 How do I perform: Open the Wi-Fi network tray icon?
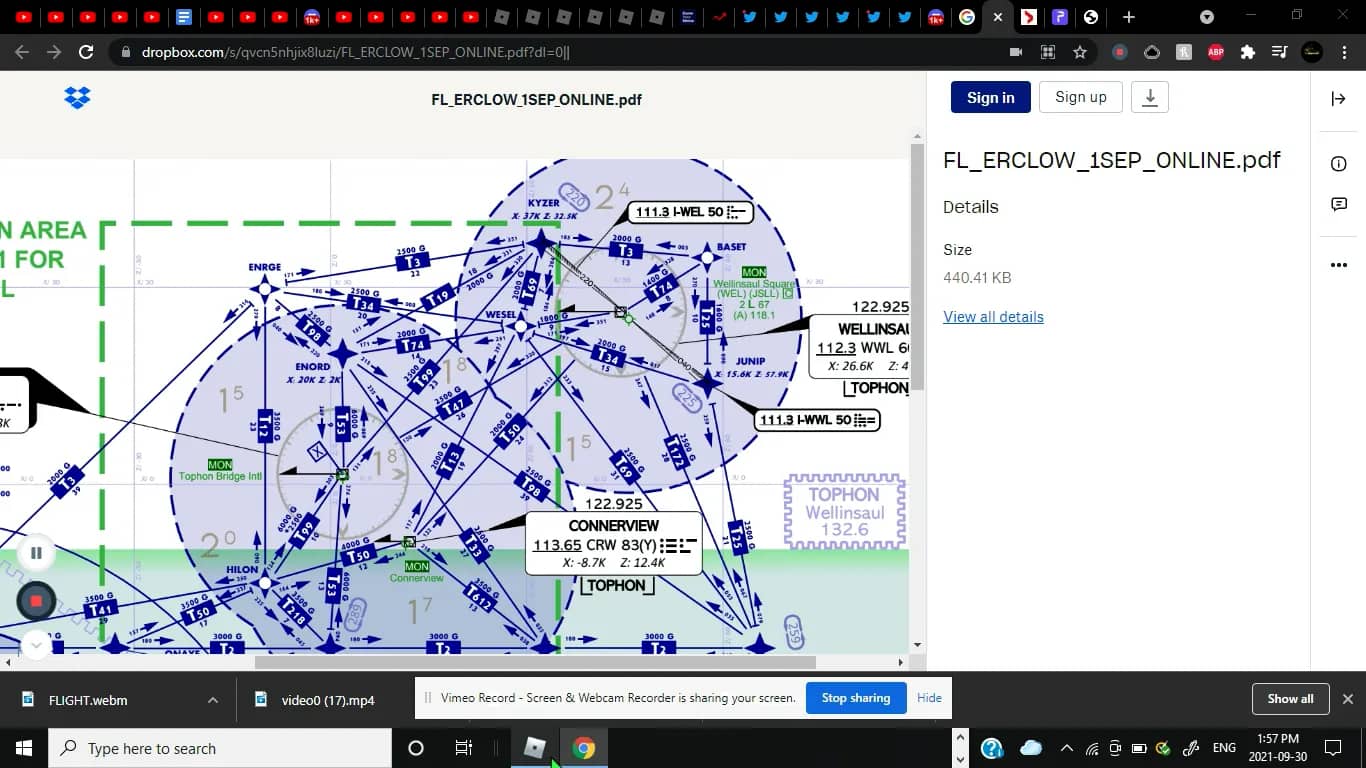[x=1092, y=748]
